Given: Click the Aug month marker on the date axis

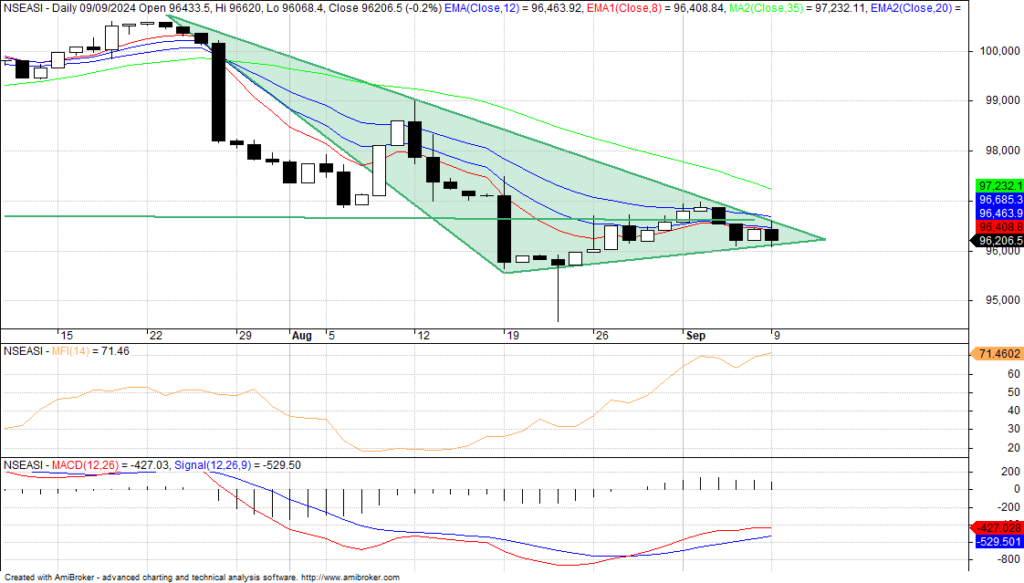Looking at the screenshot, I should tap(300, 336).
